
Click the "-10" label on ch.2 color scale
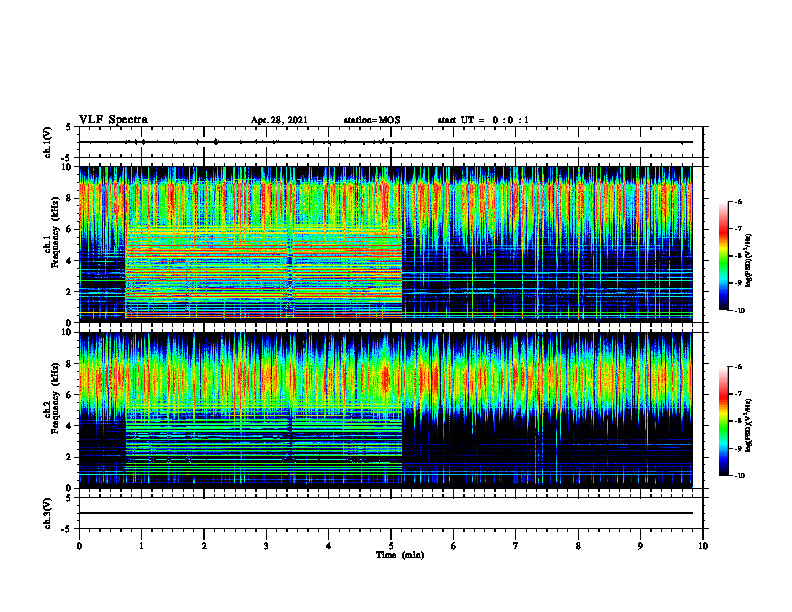pyautogui.click(x=739, y=476)
